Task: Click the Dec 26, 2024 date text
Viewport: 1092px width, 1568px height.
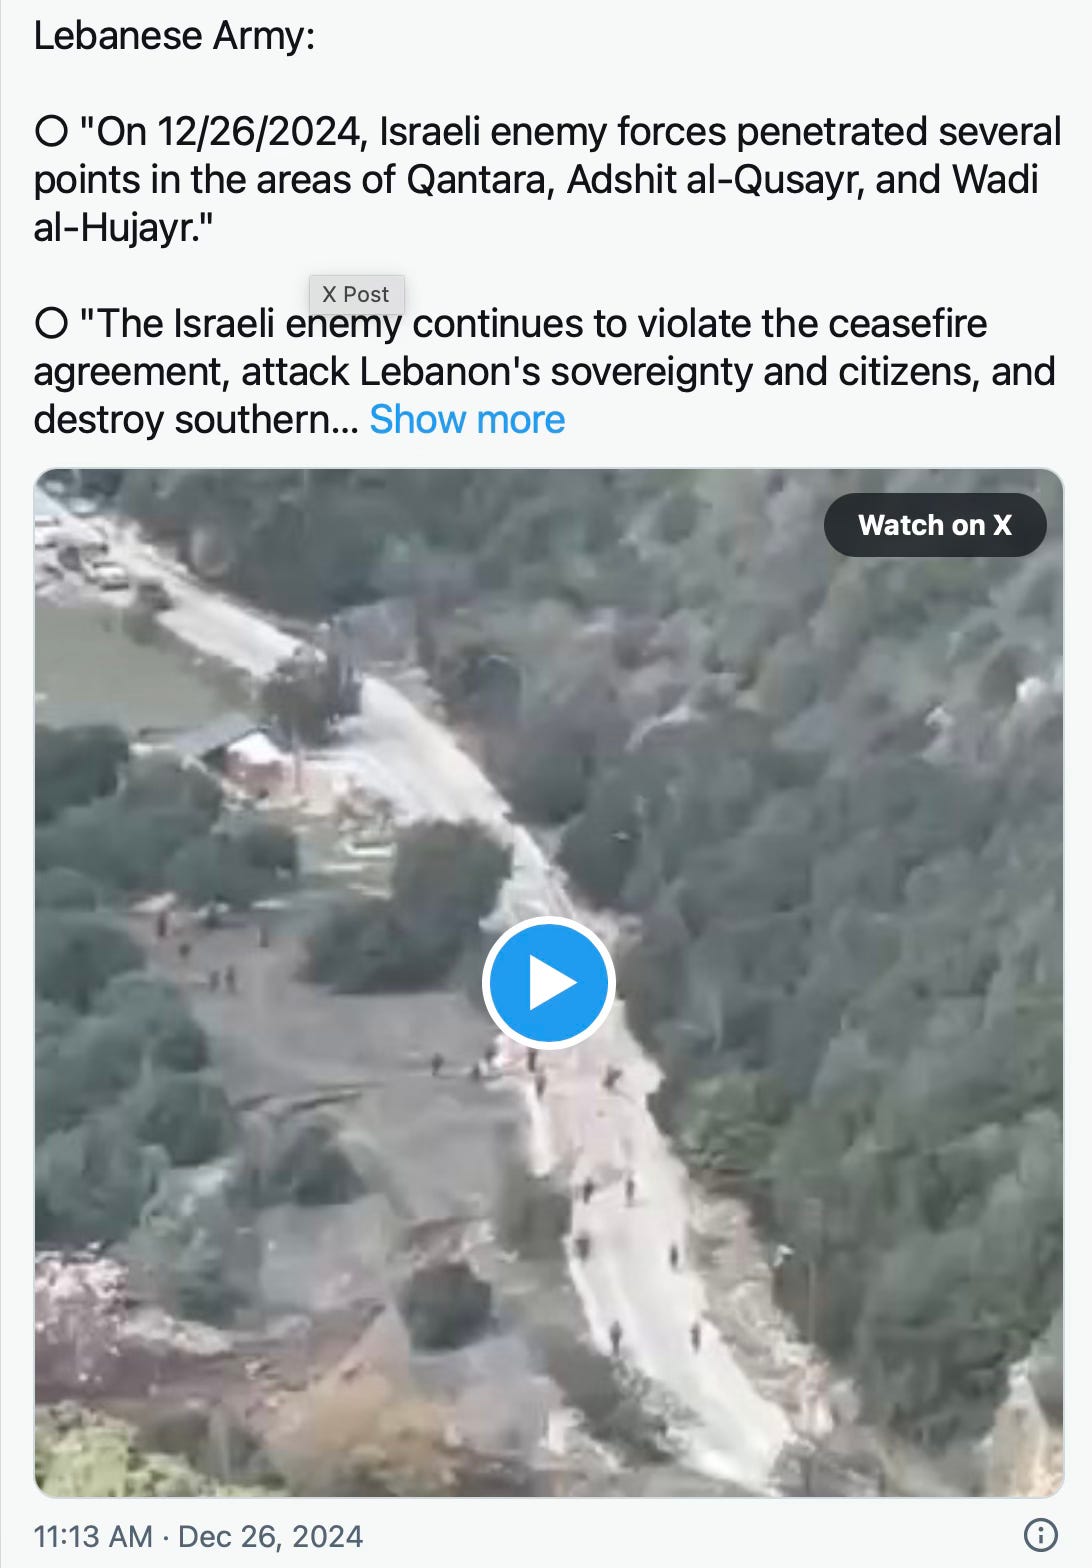Action: click(271, 1536)
